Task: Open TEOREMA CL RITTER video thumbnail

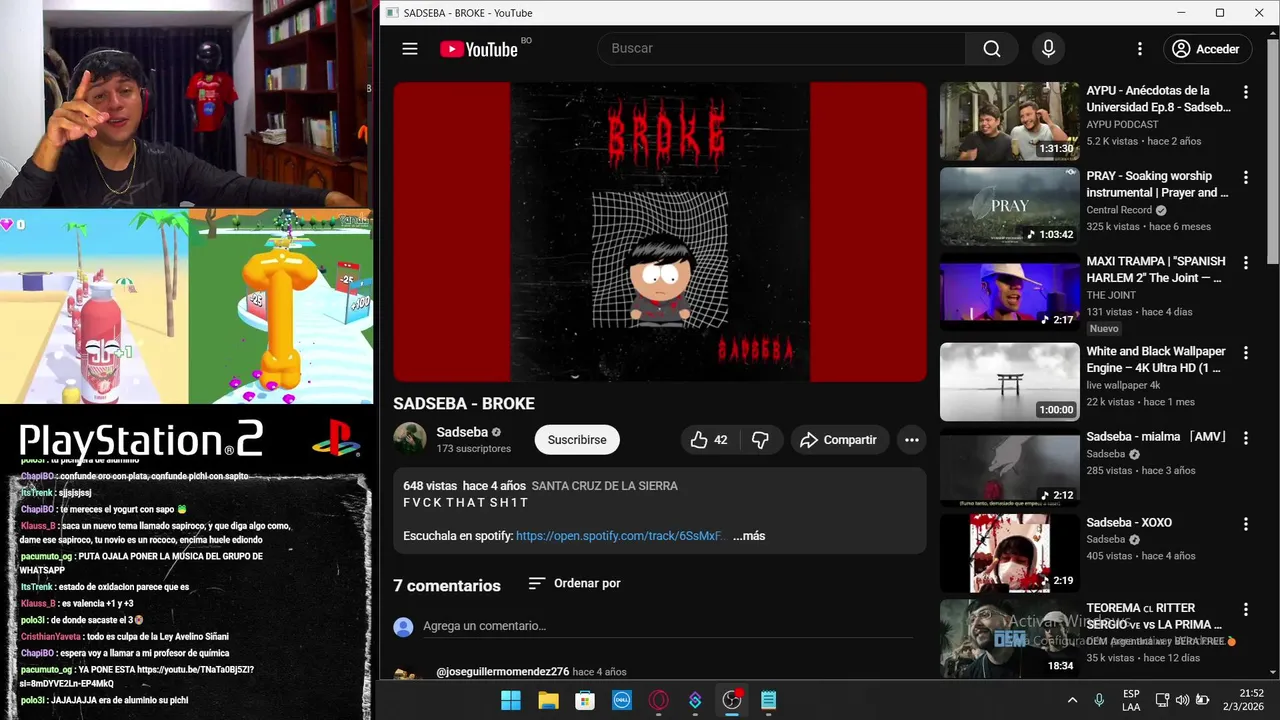Action: click(1010, 638)
